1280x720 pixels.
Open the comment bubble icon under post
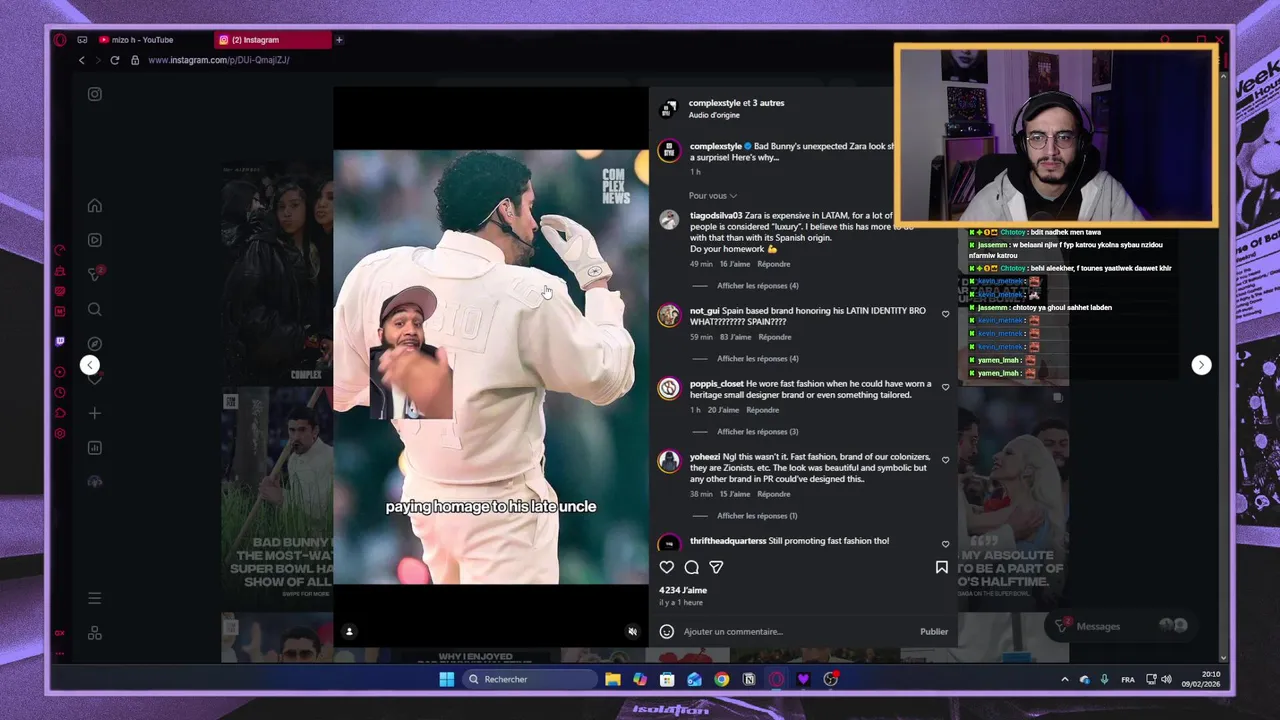[691, 567]
